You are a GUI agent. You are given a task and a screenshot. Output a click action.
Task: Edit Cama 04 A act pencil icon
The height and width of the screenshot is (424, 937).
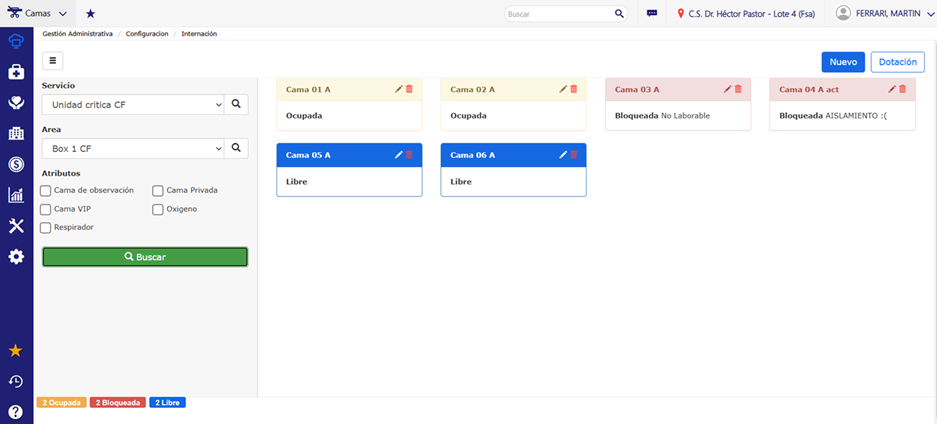tap(892, 89)
